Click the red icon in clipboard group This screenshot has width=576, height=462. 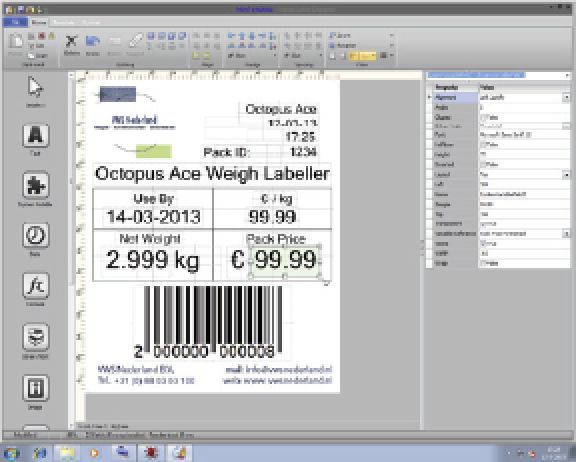pos(42,36)
